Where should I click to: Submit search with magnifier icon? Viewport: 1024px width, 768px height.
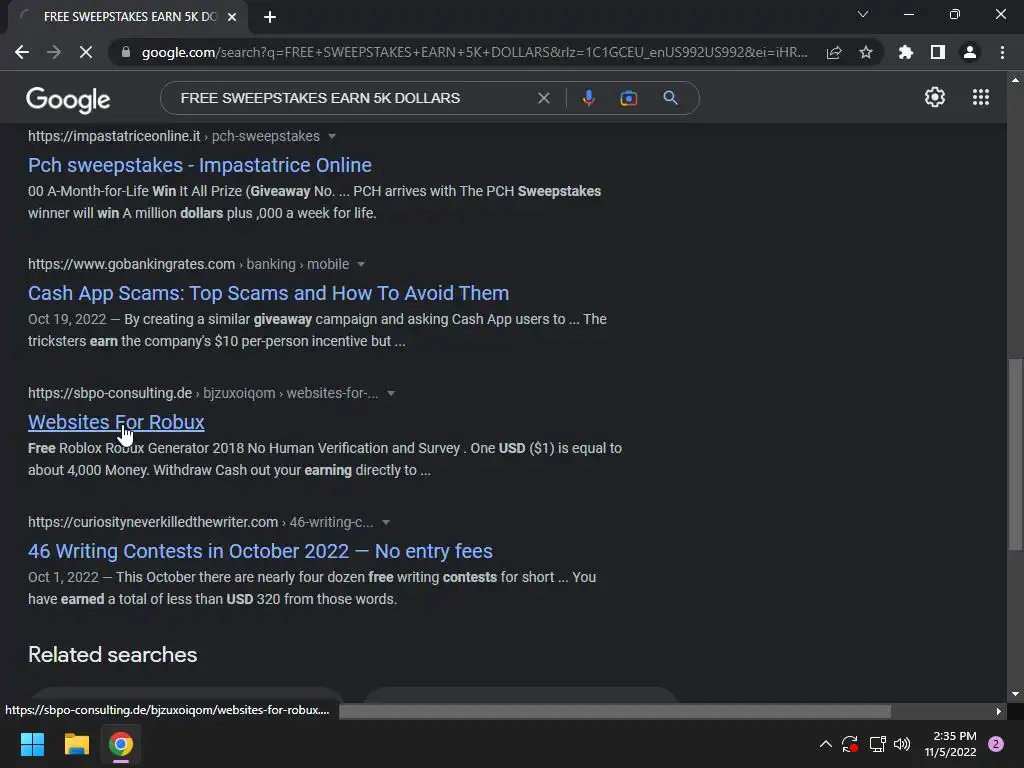coord(670,98)
